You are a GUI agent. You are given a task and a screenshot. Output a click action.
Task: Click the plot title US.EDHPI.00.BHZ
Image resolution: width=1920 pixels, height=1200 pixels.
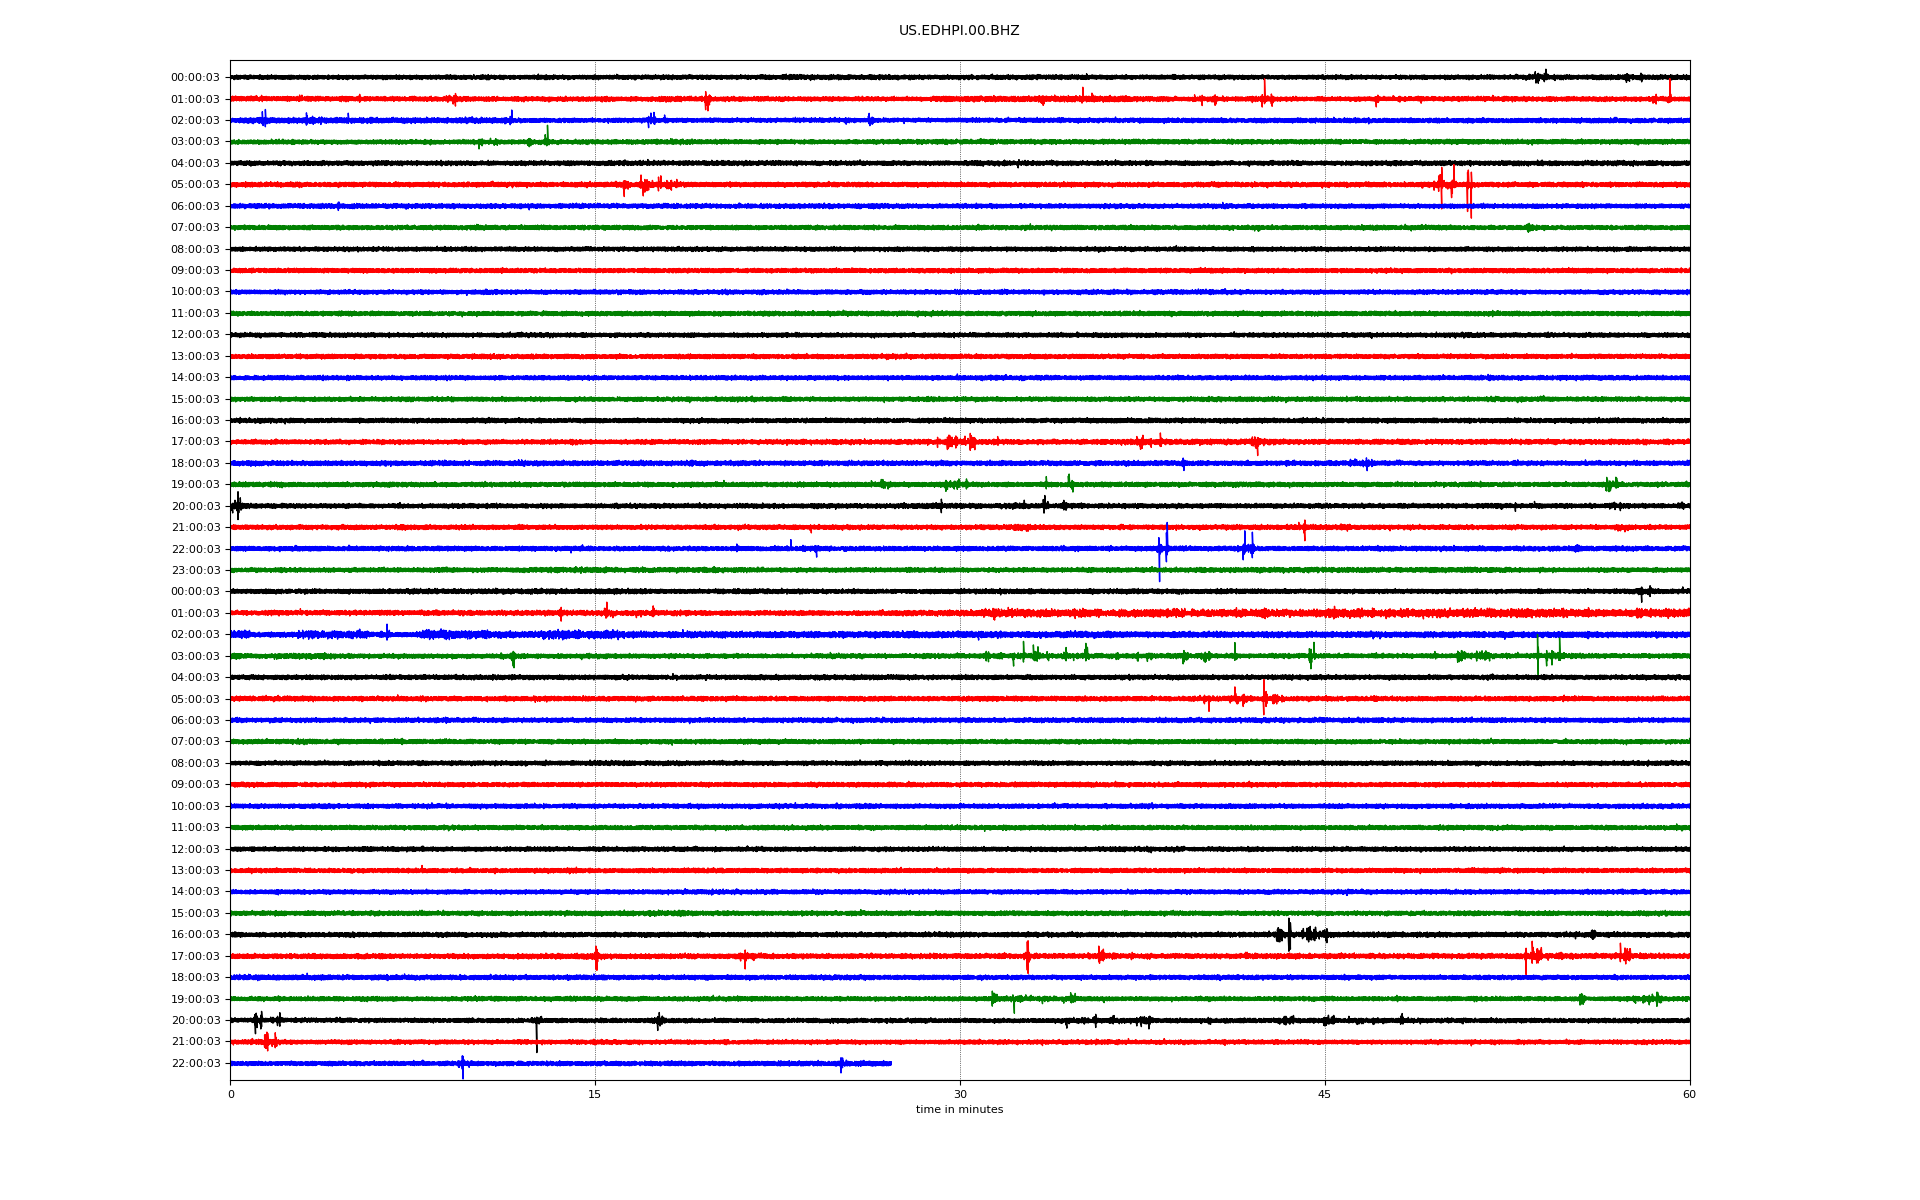pyautogui.click(x=959, y=31)
